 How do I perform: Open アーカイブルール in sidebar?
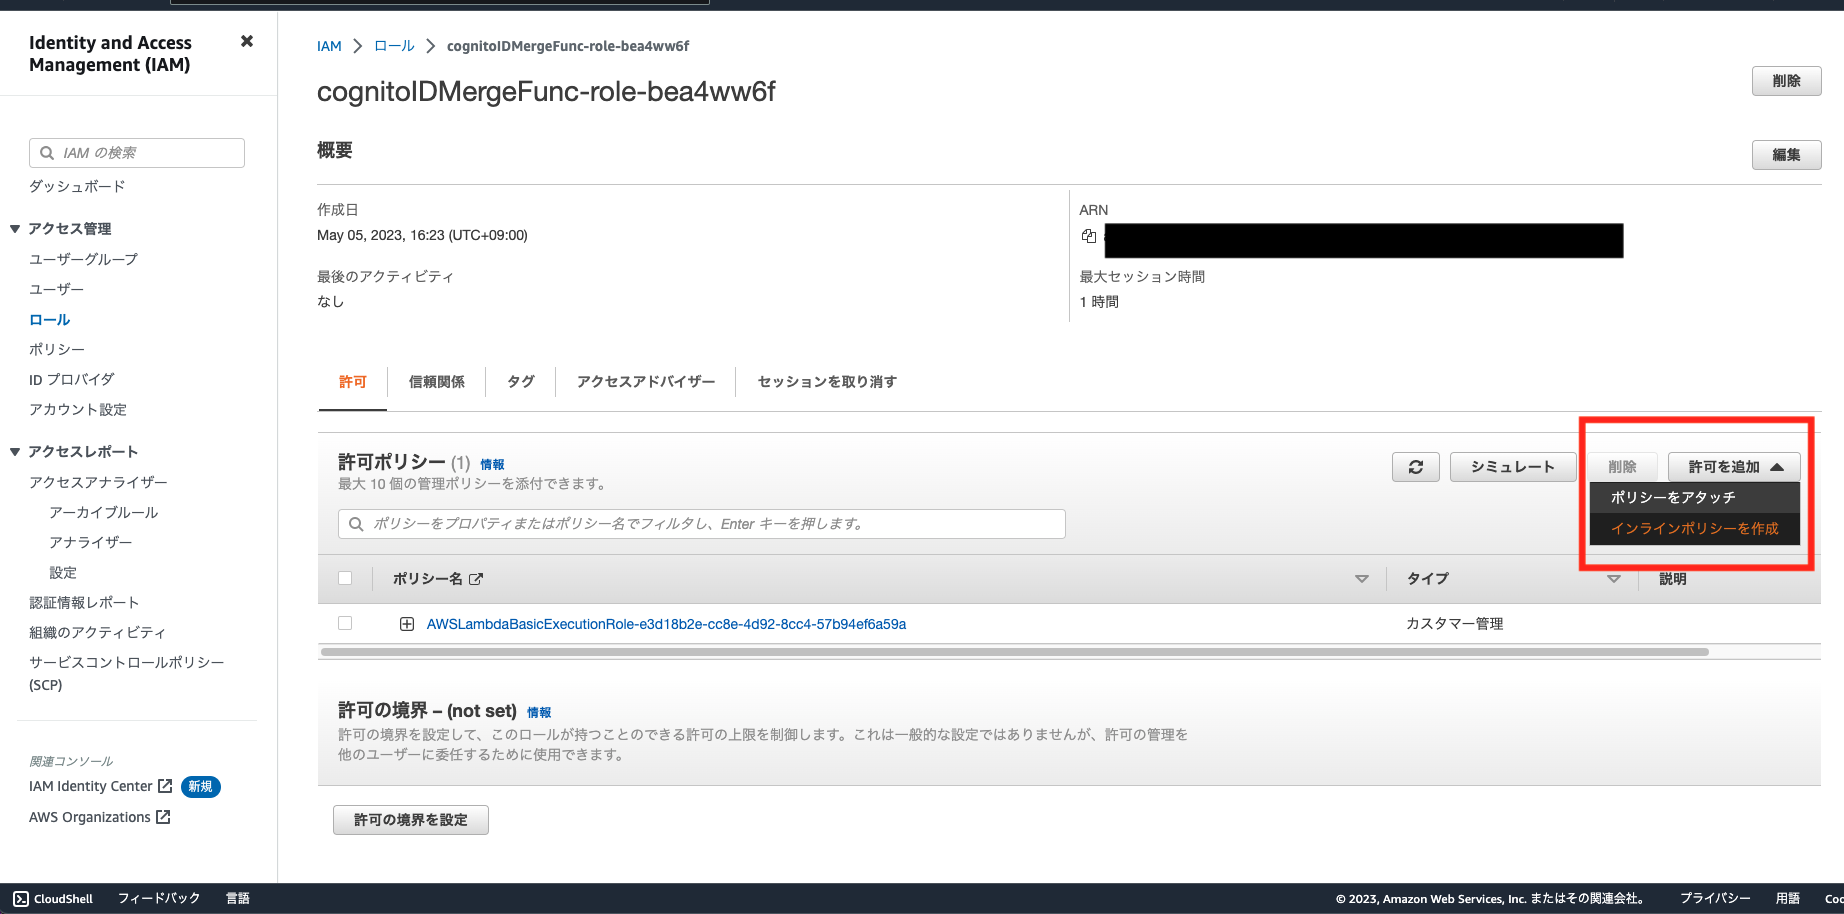pyautogui.click(x=104, y=512)
